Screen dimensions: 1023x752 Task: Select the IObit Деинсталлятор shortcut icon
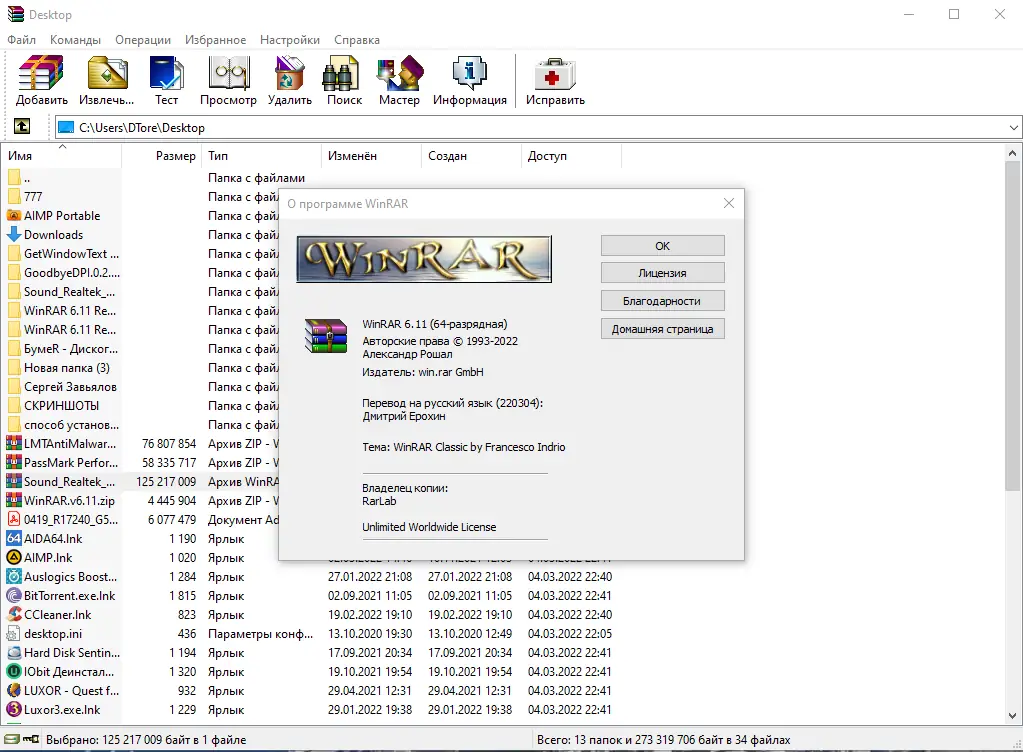[x=14, y=671]
